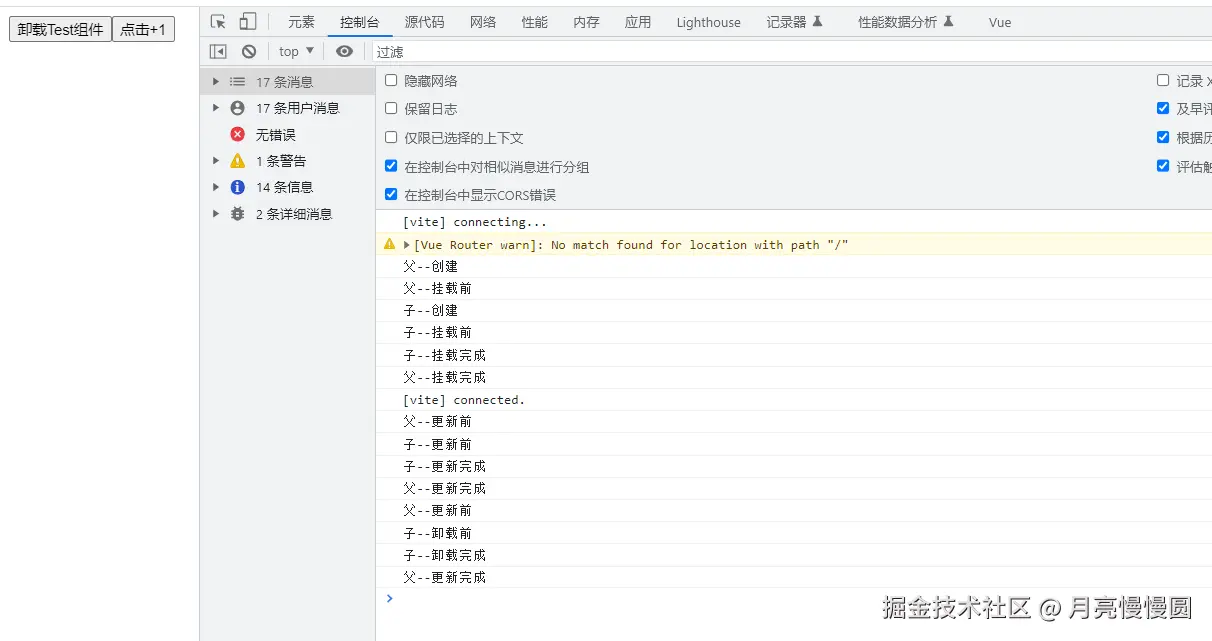This screenshot has height=641, width=1212.
Task: Open the Lighthouse tab
Action: pyautogui.click(x=709, y=22)
